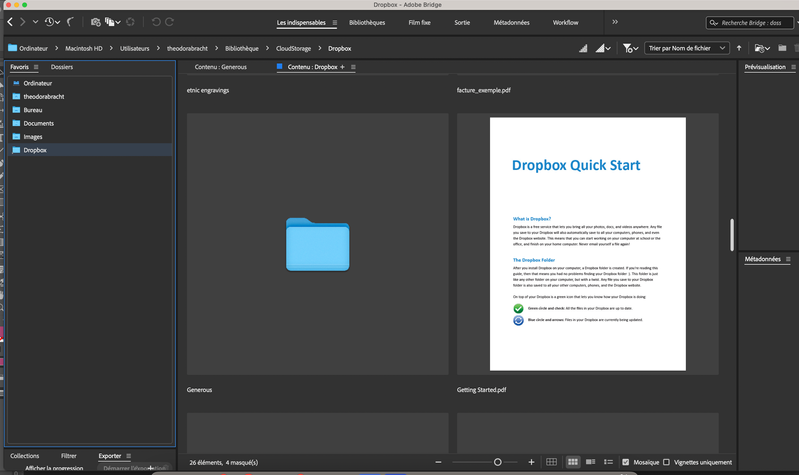Switch to thumbnails view icon
Image resolution: width=799 pixels, height=475 pixels.
(573, 462)
